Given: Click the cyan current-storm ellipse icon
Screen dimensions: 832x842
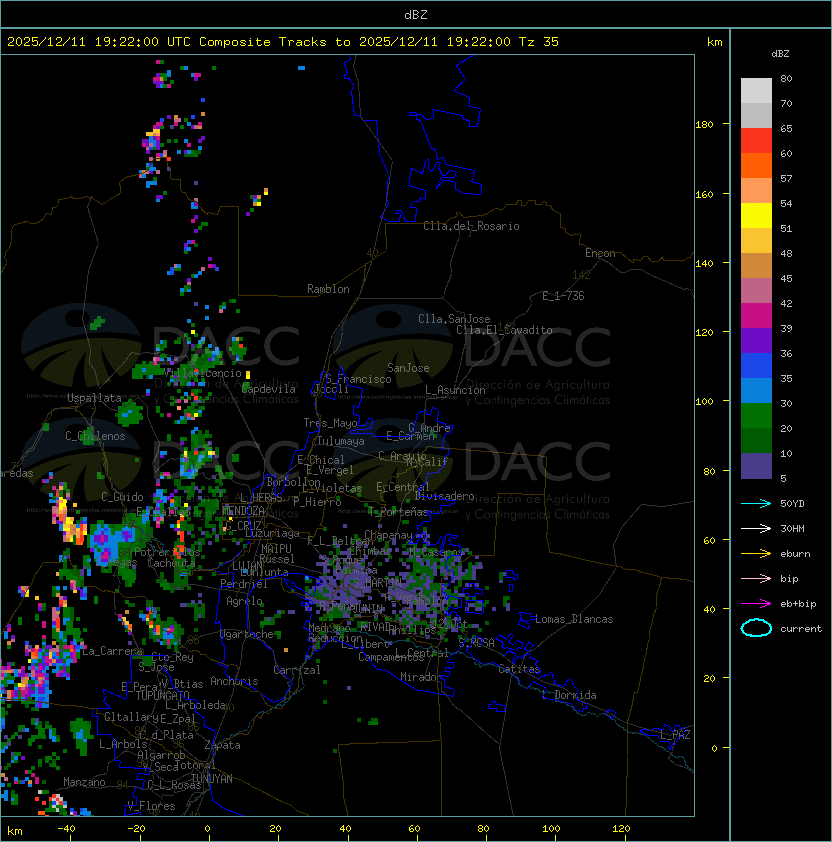Looking at the screenshot, I should point(756,628).
